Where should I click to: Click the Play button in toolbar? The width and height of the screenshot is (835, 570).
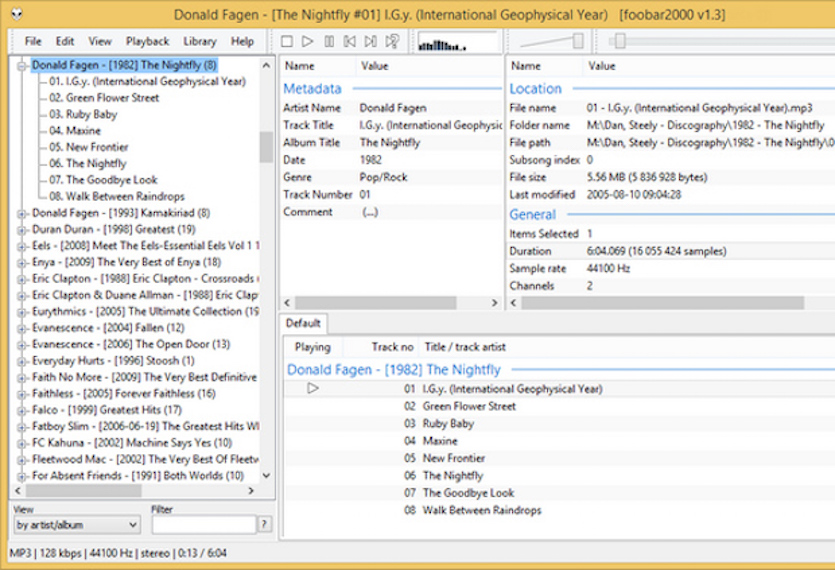click(307, 41)
